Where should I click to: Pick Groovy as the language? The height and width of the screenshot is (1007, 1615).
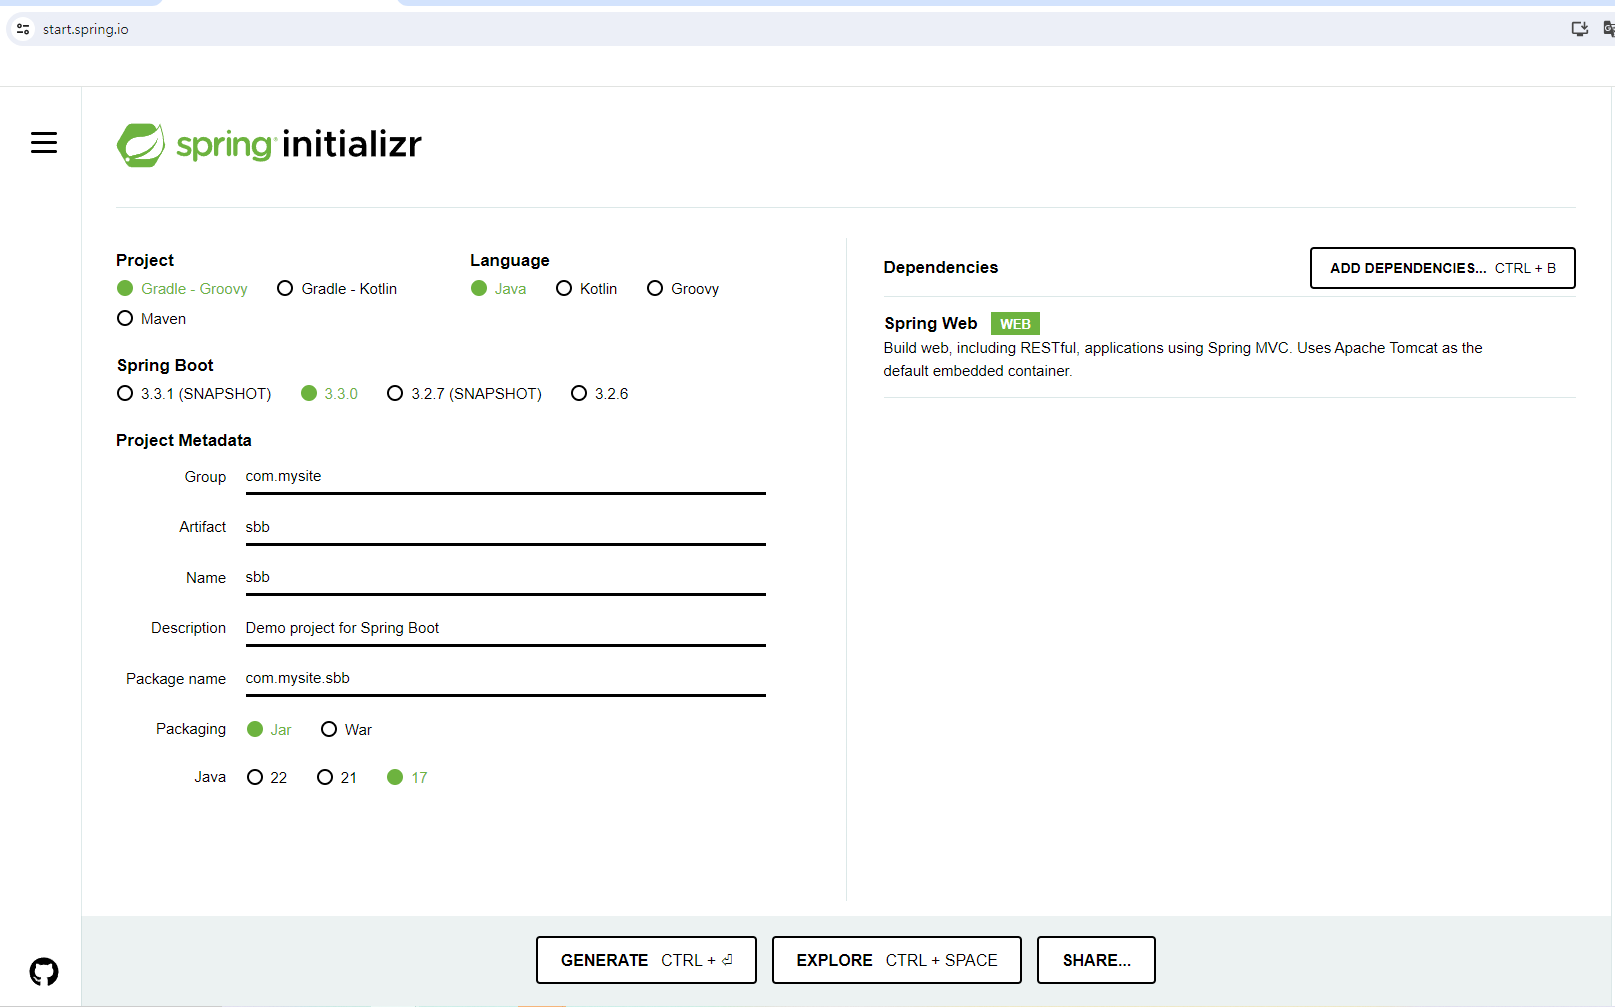683,289
